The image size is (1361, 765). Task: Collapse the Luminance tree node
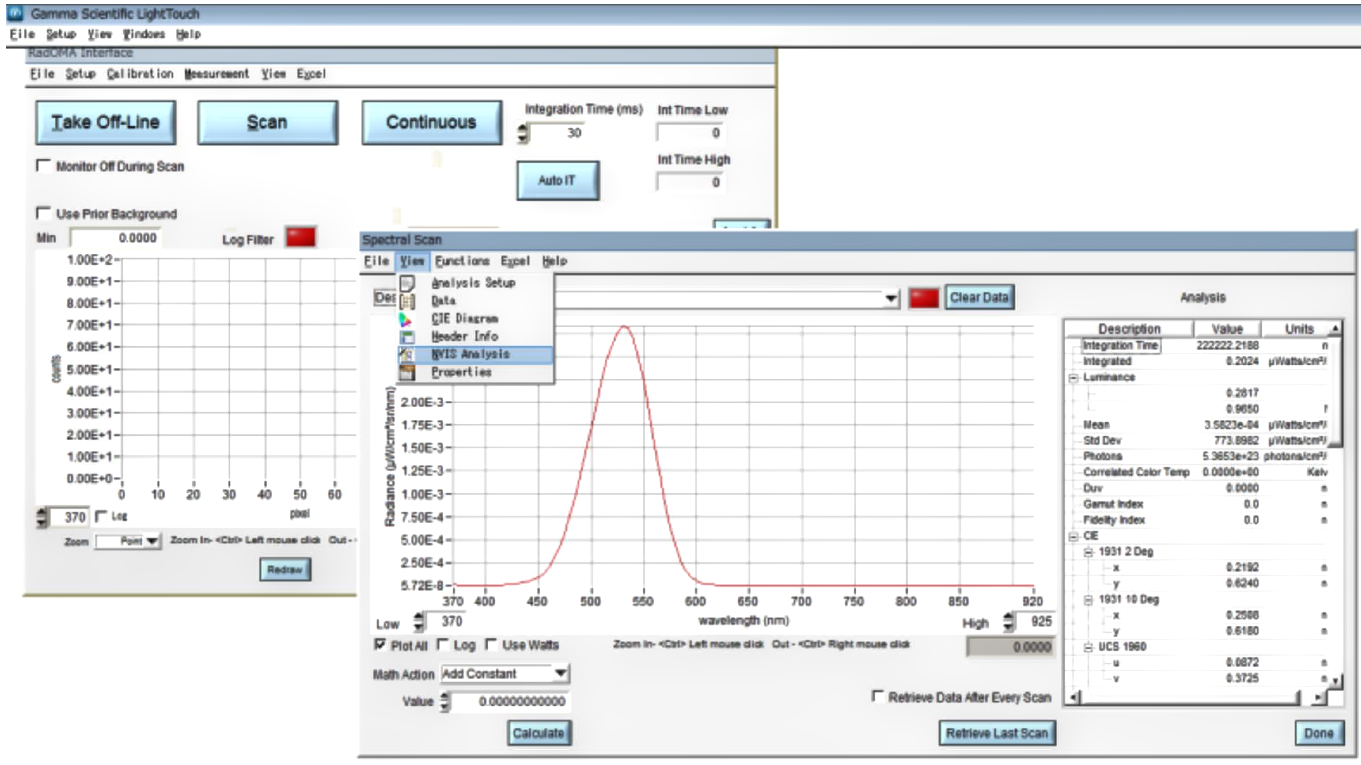(x=1072, y=378)
